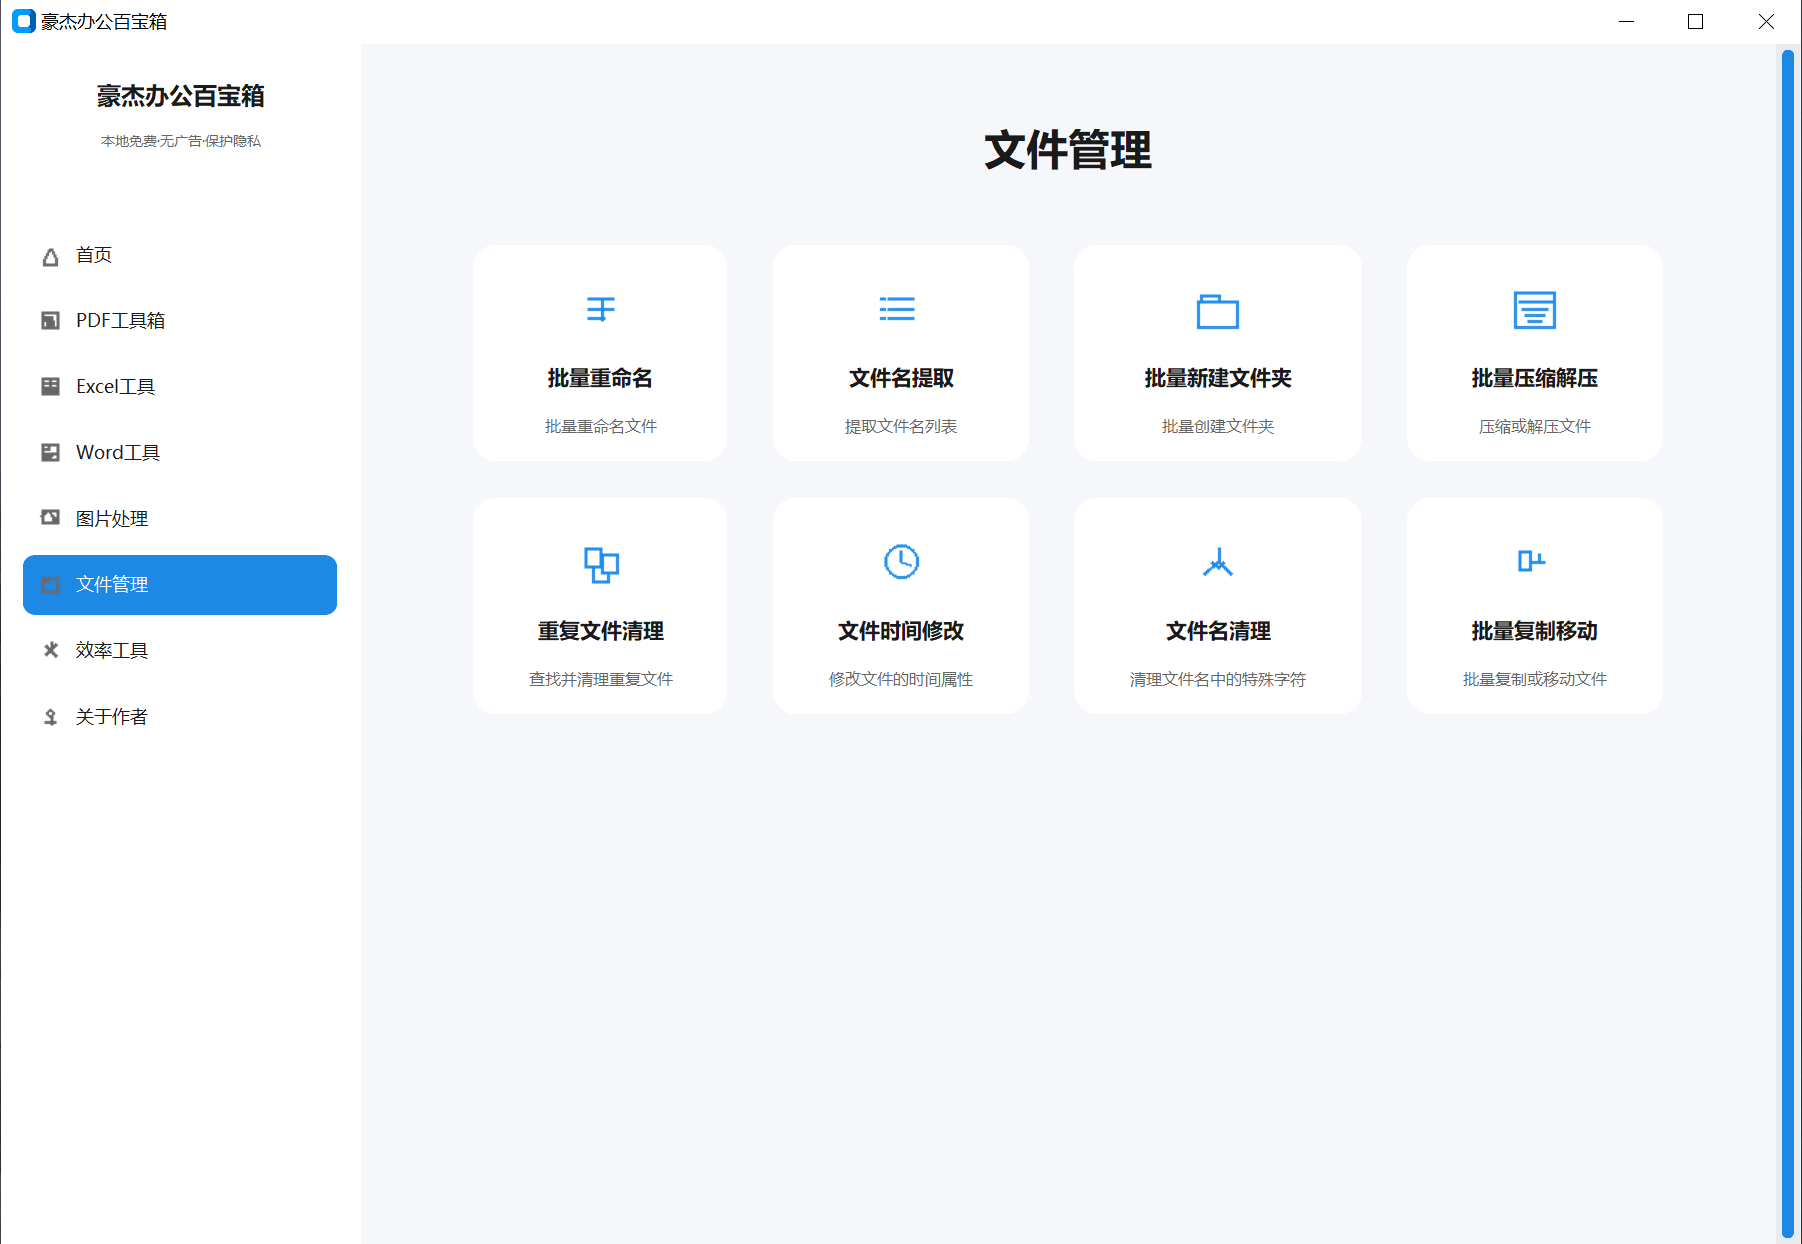Select 文件管理 in the sidebar
Image resolution: width=1802 pixels, height=1244 pixels.
pos(180,585)
